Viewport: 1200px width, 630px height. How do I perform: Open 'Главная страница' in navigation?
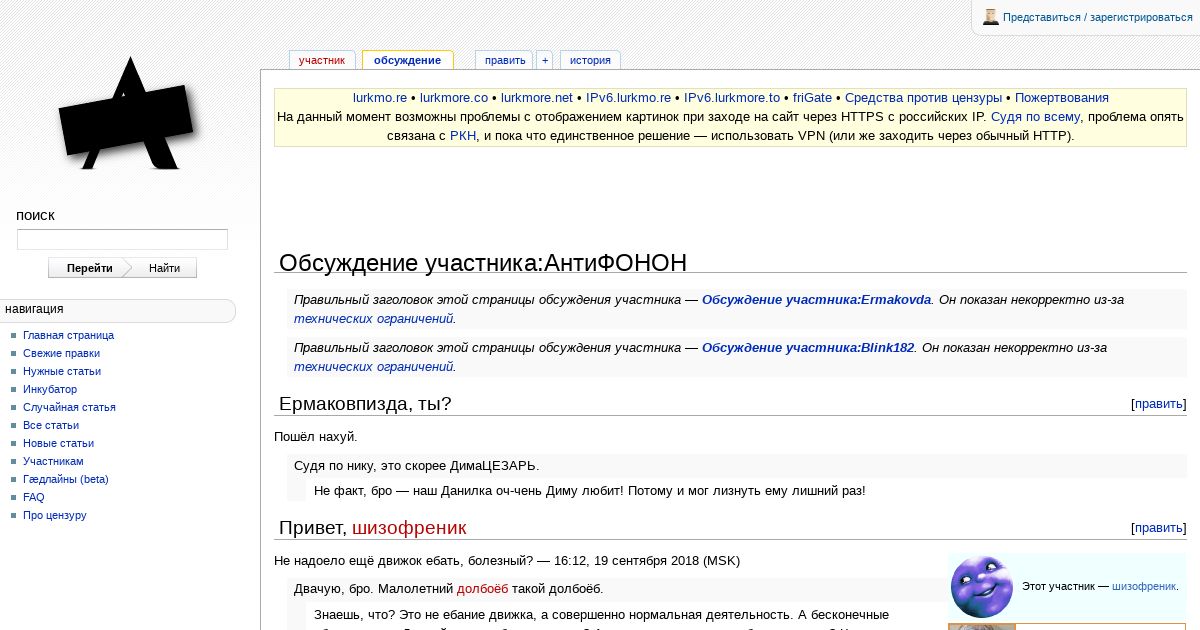coord(68,335)
